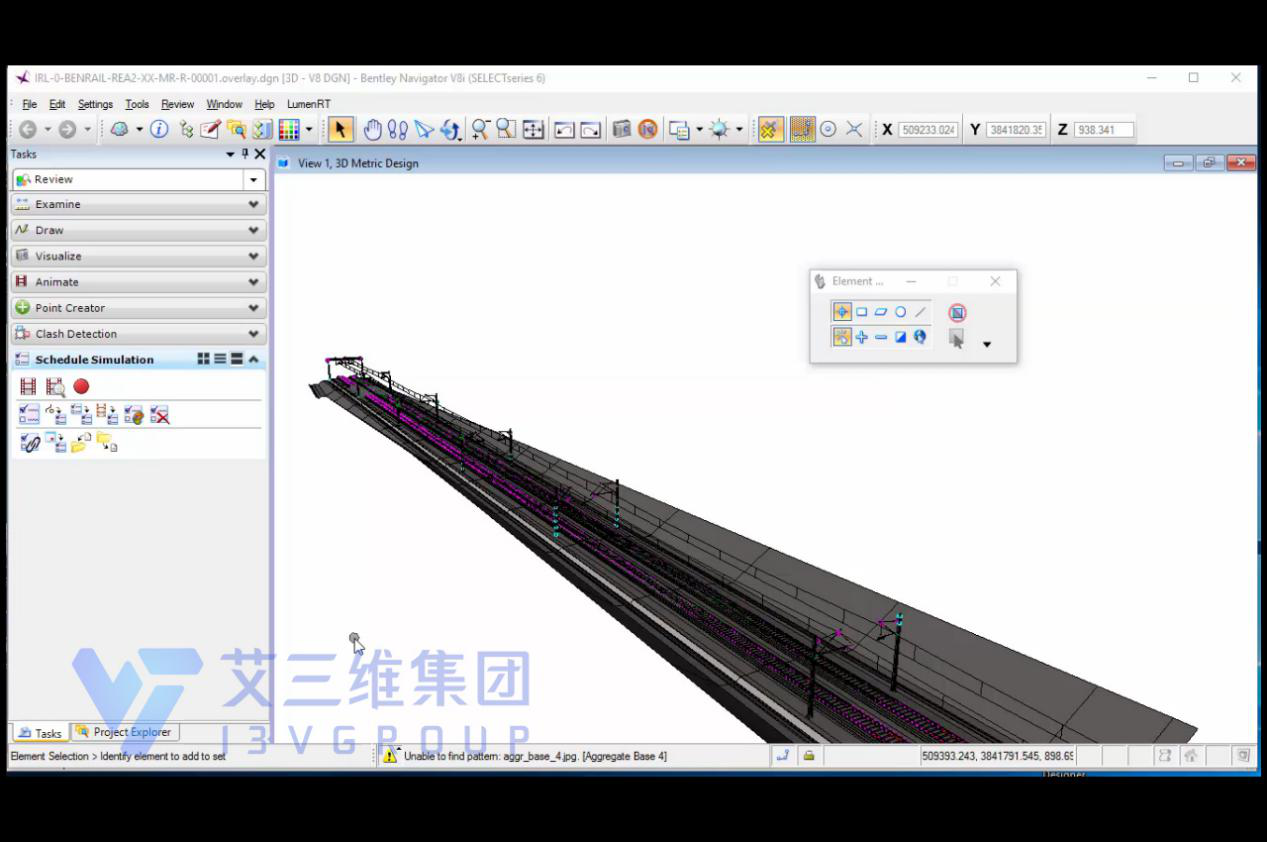The width and height of the screenshot is (1267, 842).
Task: Open the color table grid swatch
Action: click(289, 129)
